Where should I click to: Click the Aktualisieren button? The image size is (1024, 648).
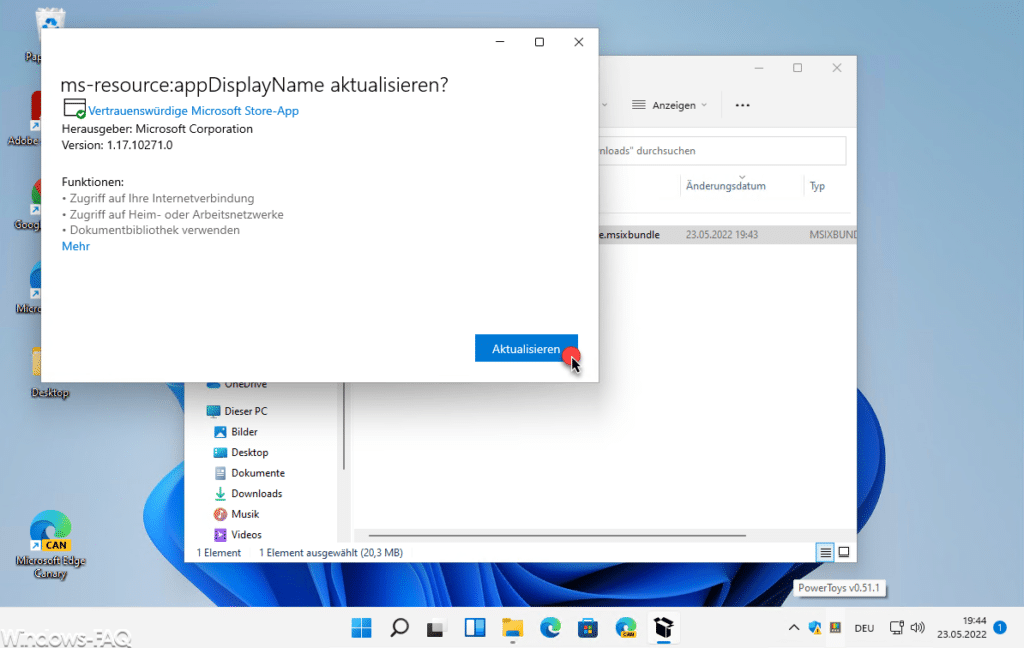tap(526, 348)
